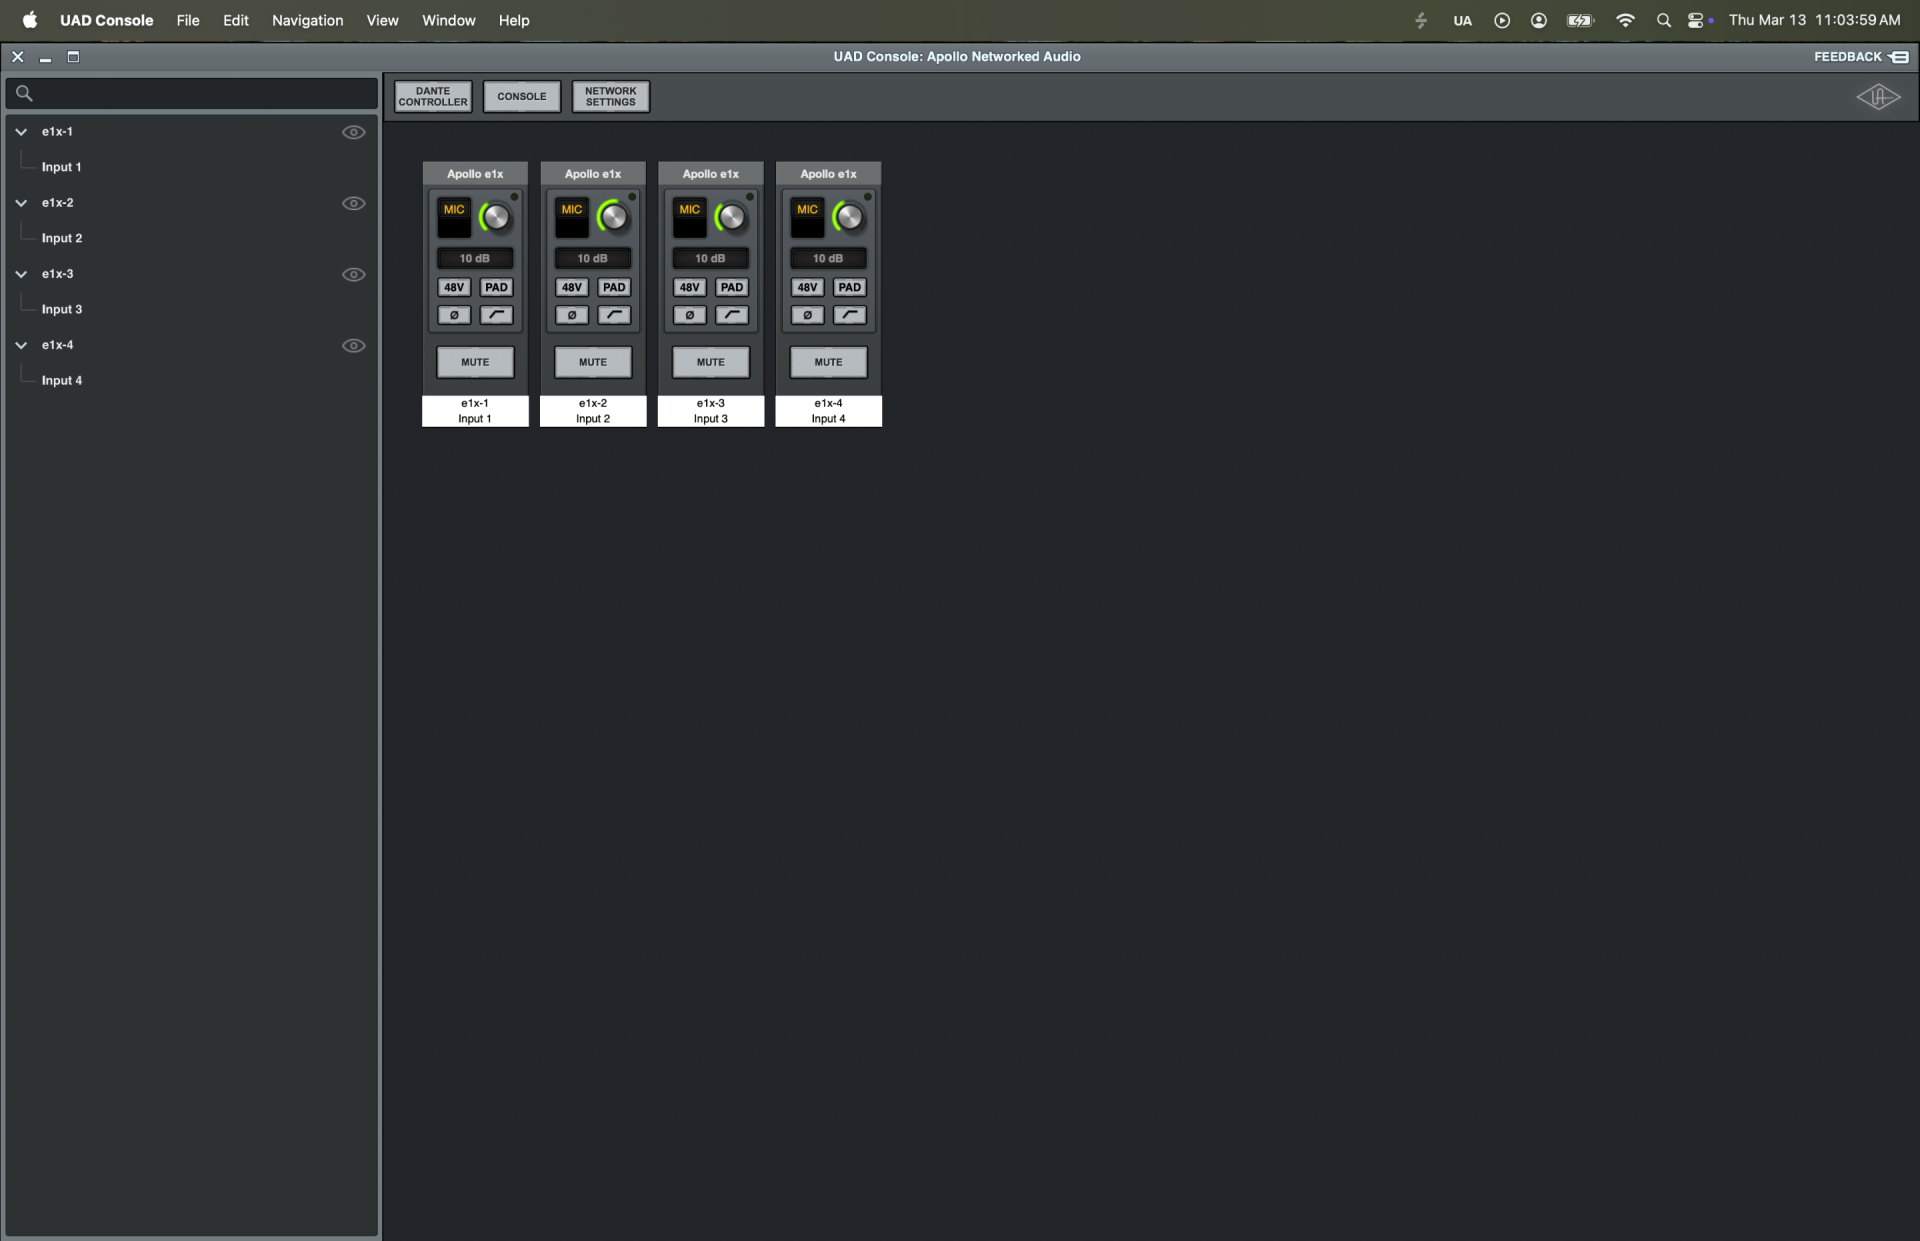
Task: Open the Navigation menu
Action: coord(307,20)
